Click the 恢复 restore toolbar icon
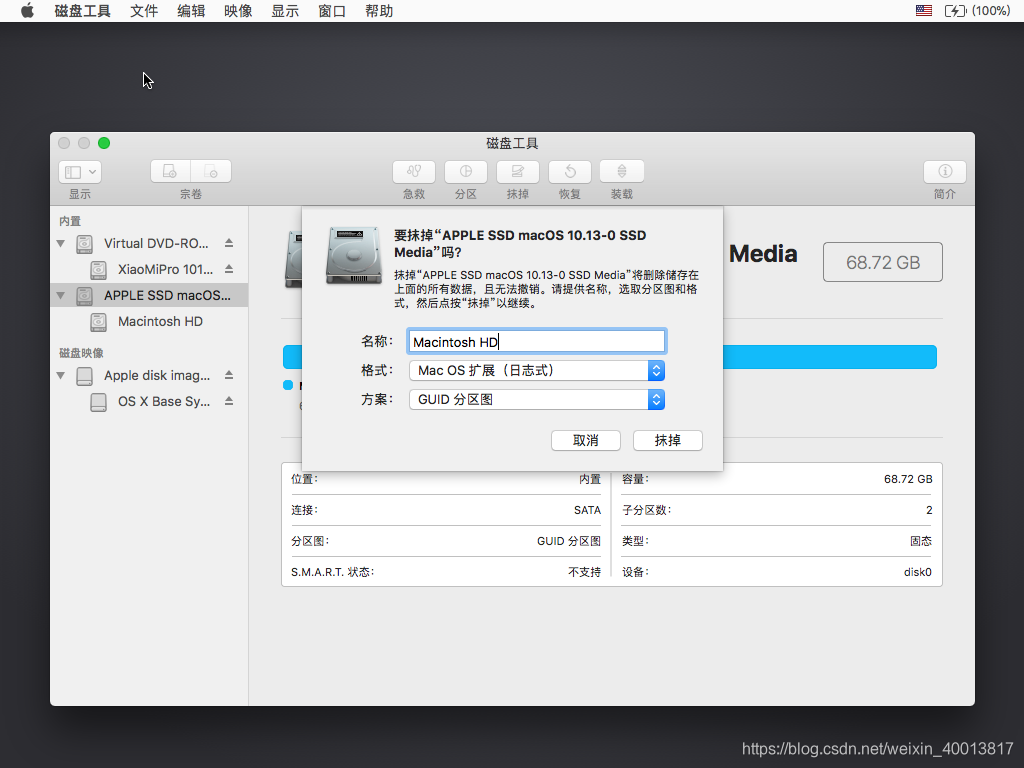The image size is (1024, 768). click(x=569, y=171)
